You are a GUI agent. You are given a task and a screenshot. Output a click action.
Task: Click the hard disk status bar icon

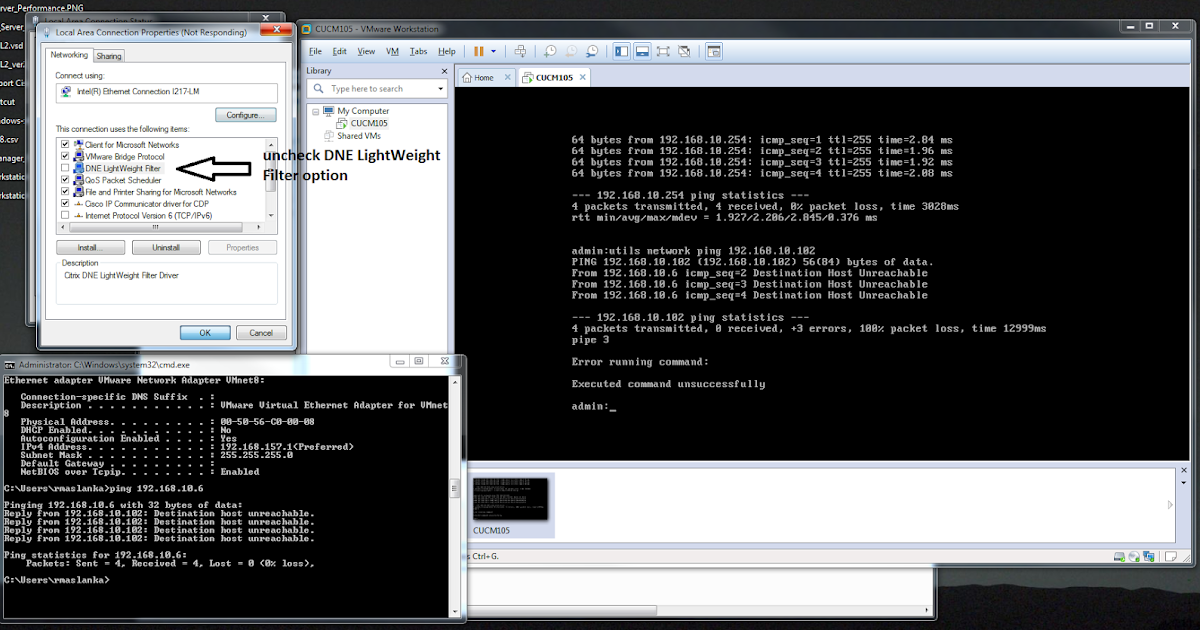click(1119, 556)
